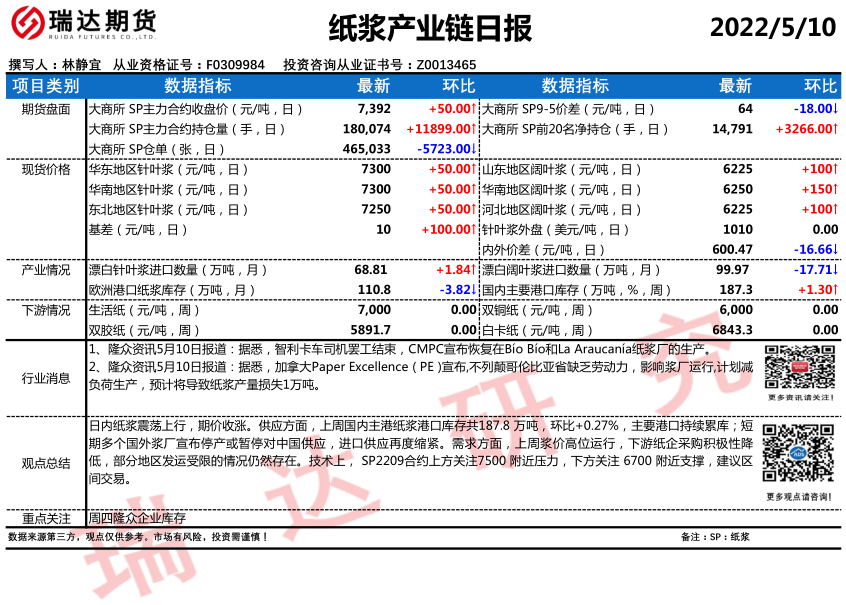Image resolution: width=846 pixels, height=605 pixels.
Task: Click the QR code beside industry news
Action: (798, 367)
